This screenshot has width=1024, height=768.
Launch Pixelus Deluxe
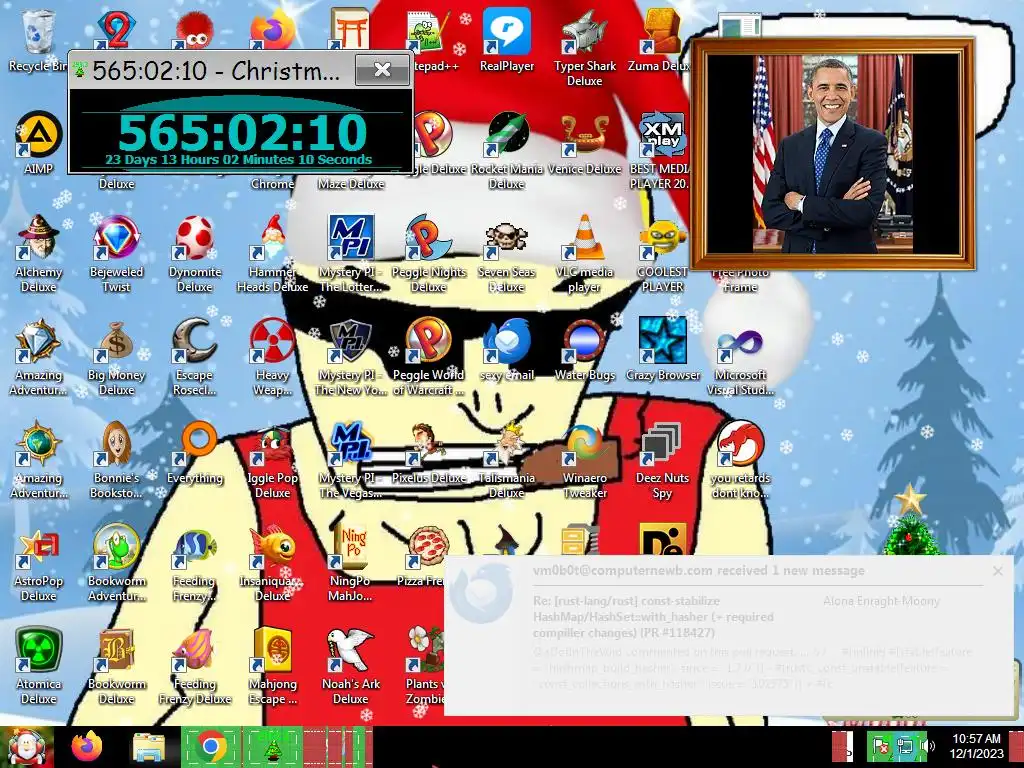point(428,453)
